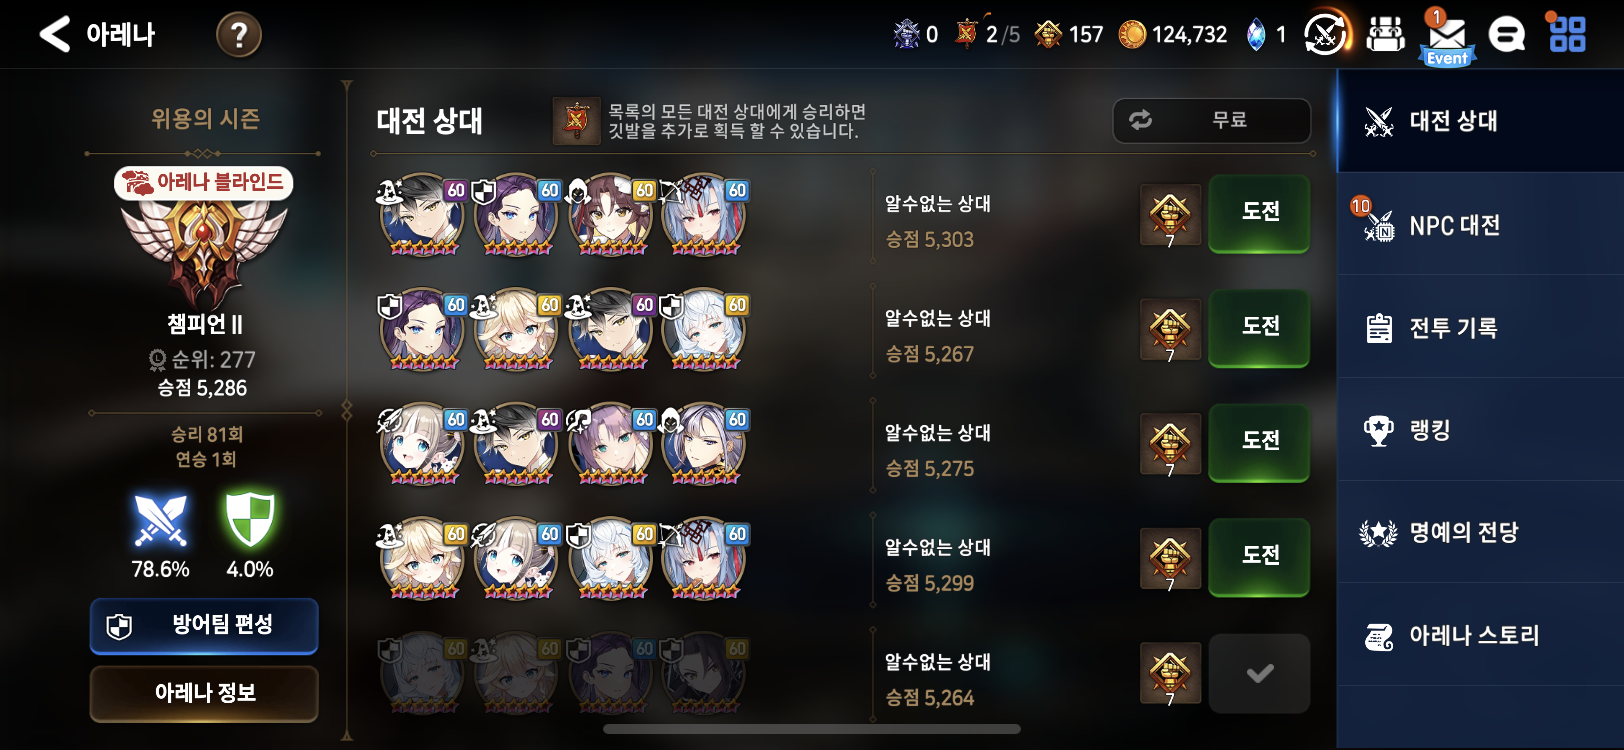Screen dimensions: 1624x750
Task: Tap the gold coin currency icon
Action: (1132, 35)
